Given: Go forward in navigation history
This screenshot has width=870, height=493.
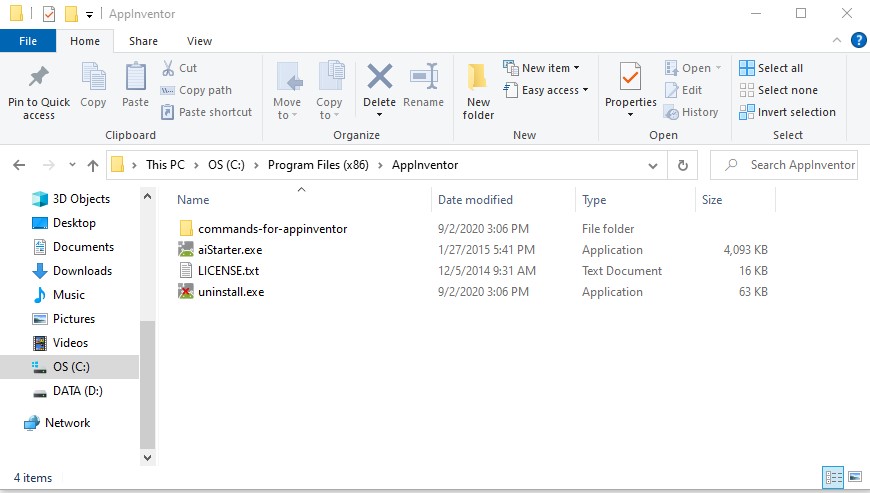Looking at the screenshot, I should coord(49,165).
